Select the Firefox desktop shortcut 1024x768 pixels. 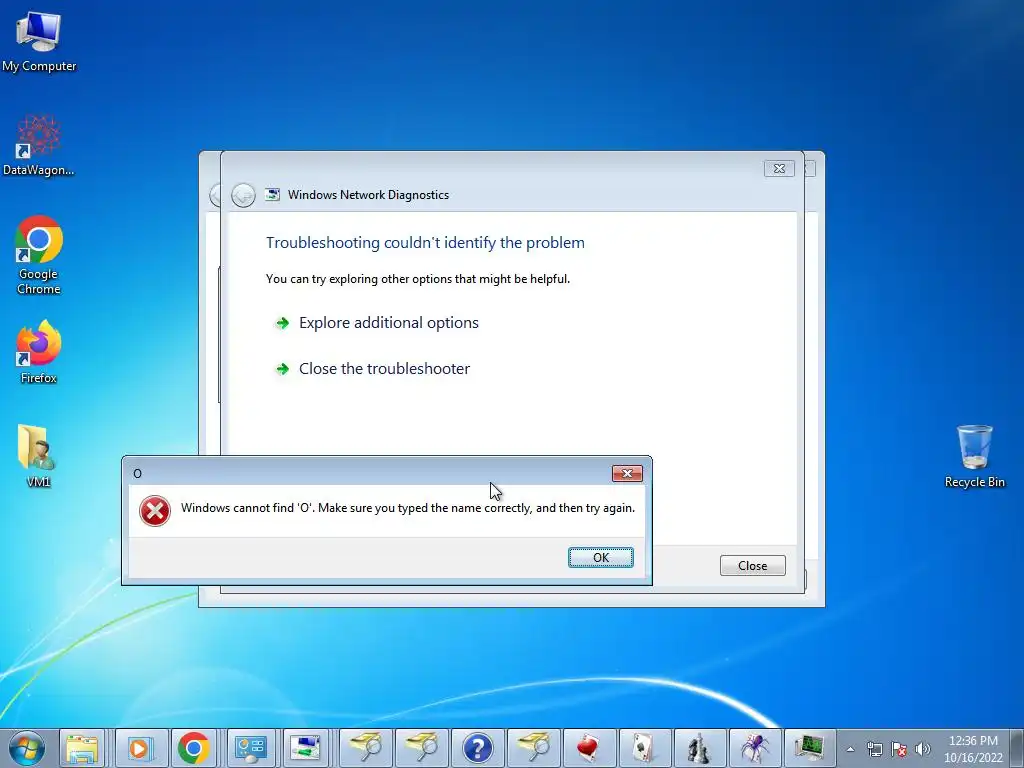39,351
